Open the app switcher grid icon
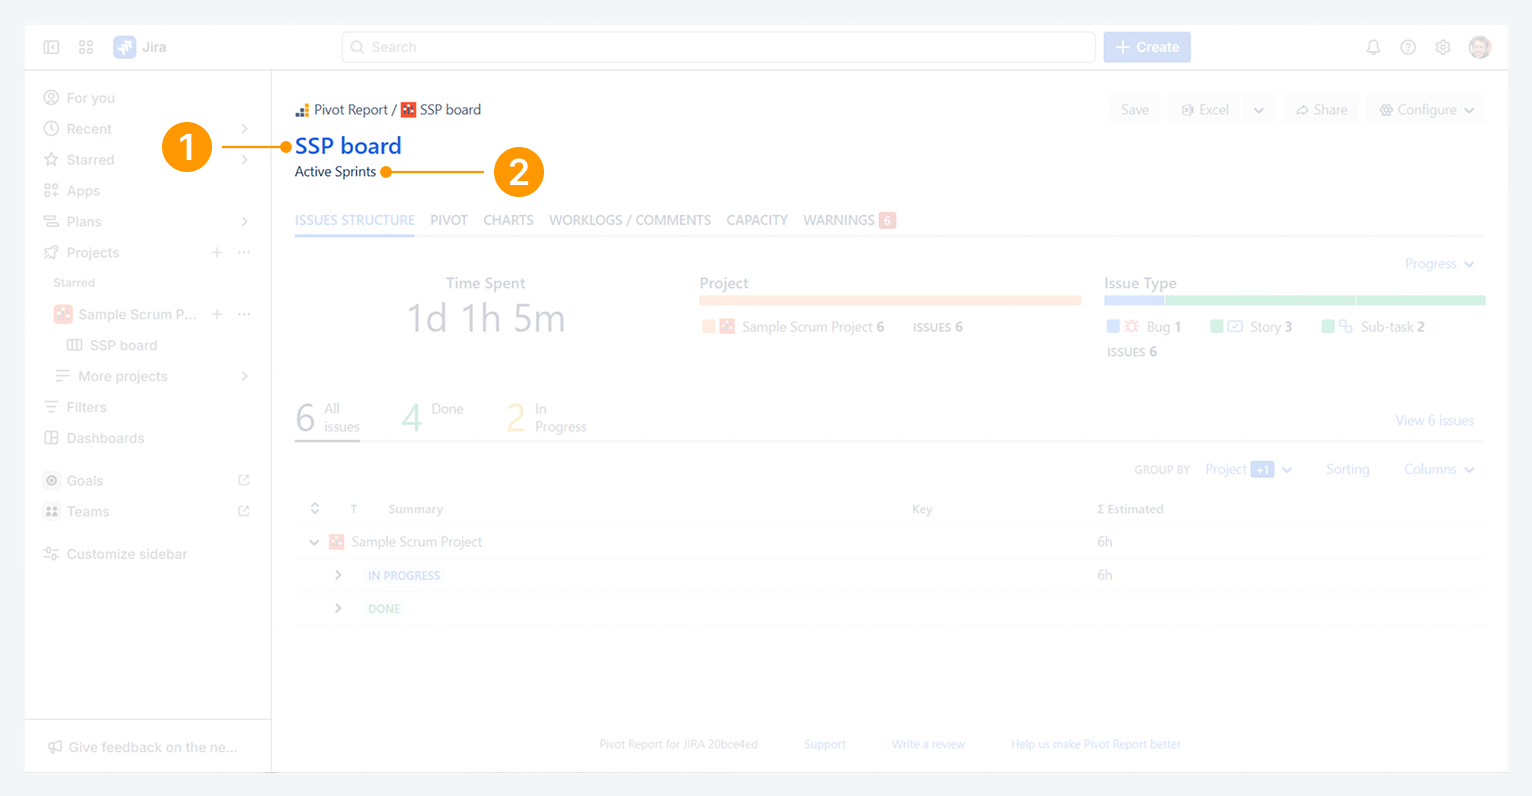This screenshot has height=796, width=1532. coord(86,47)
